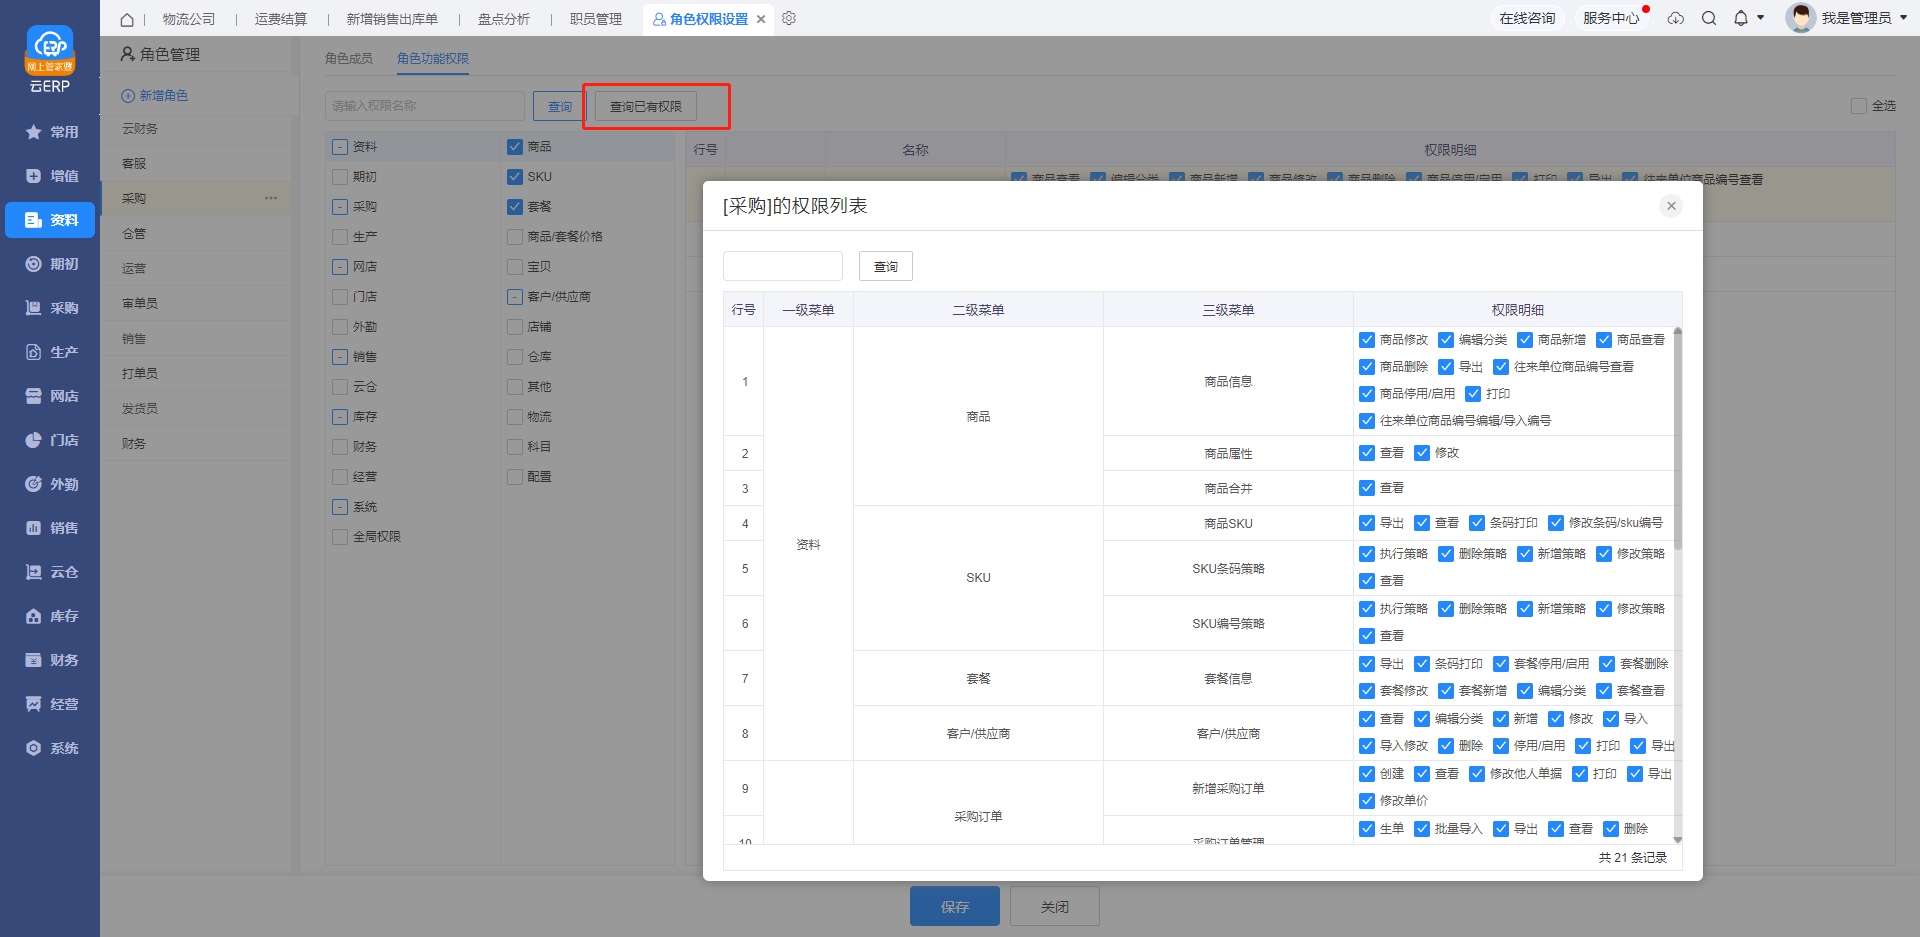
Task: Expand the notification bell dropdown arrow
Action: (x=1761, y=18)
